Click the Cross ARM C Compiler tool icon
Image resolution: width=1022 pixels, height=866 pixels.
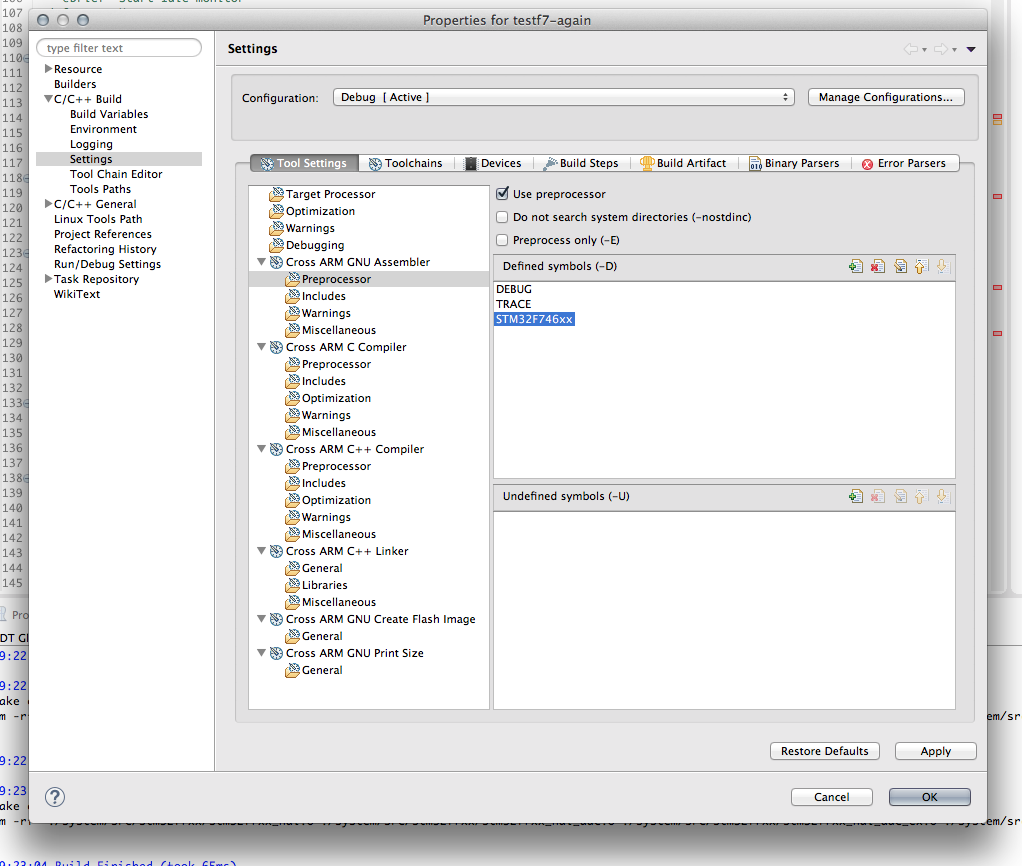(276, 347)
